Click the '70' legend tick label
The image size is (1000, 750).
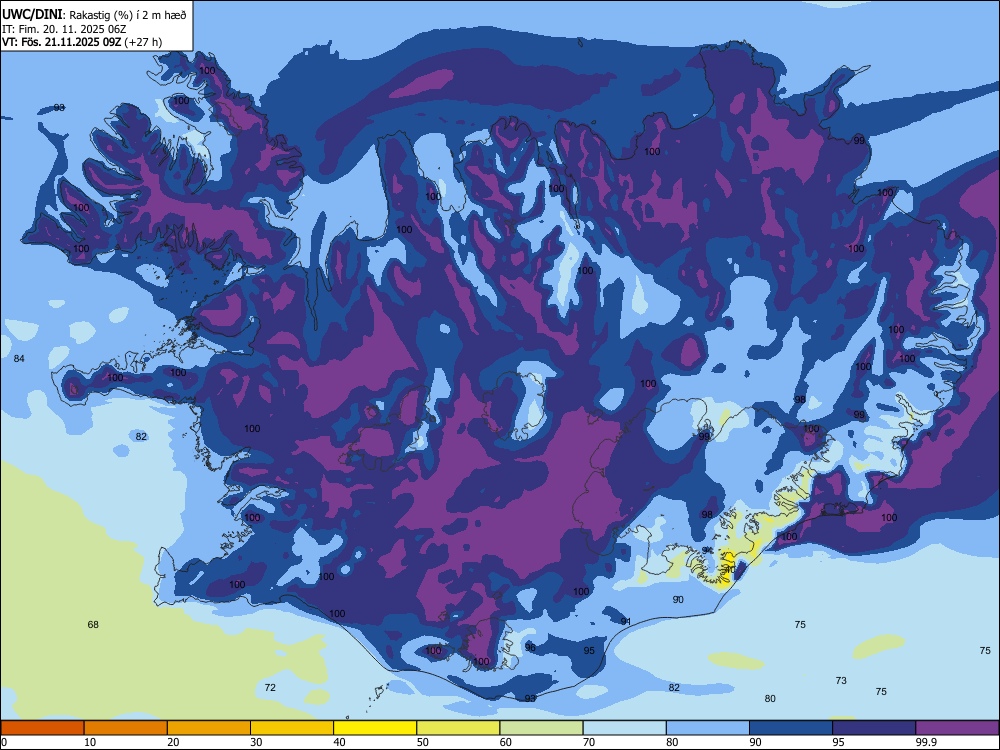click(589, 742)
